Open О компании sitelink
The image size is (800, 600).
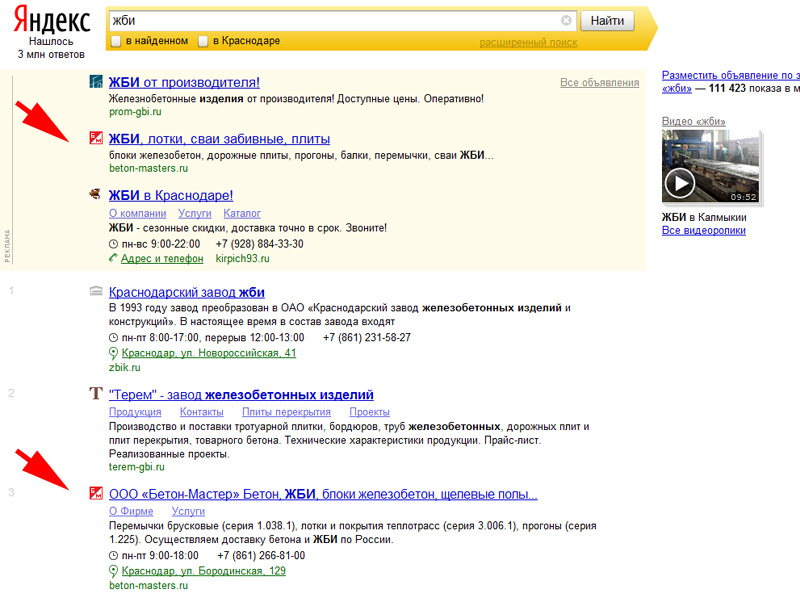pyautogui.click(x=137, y=213)
